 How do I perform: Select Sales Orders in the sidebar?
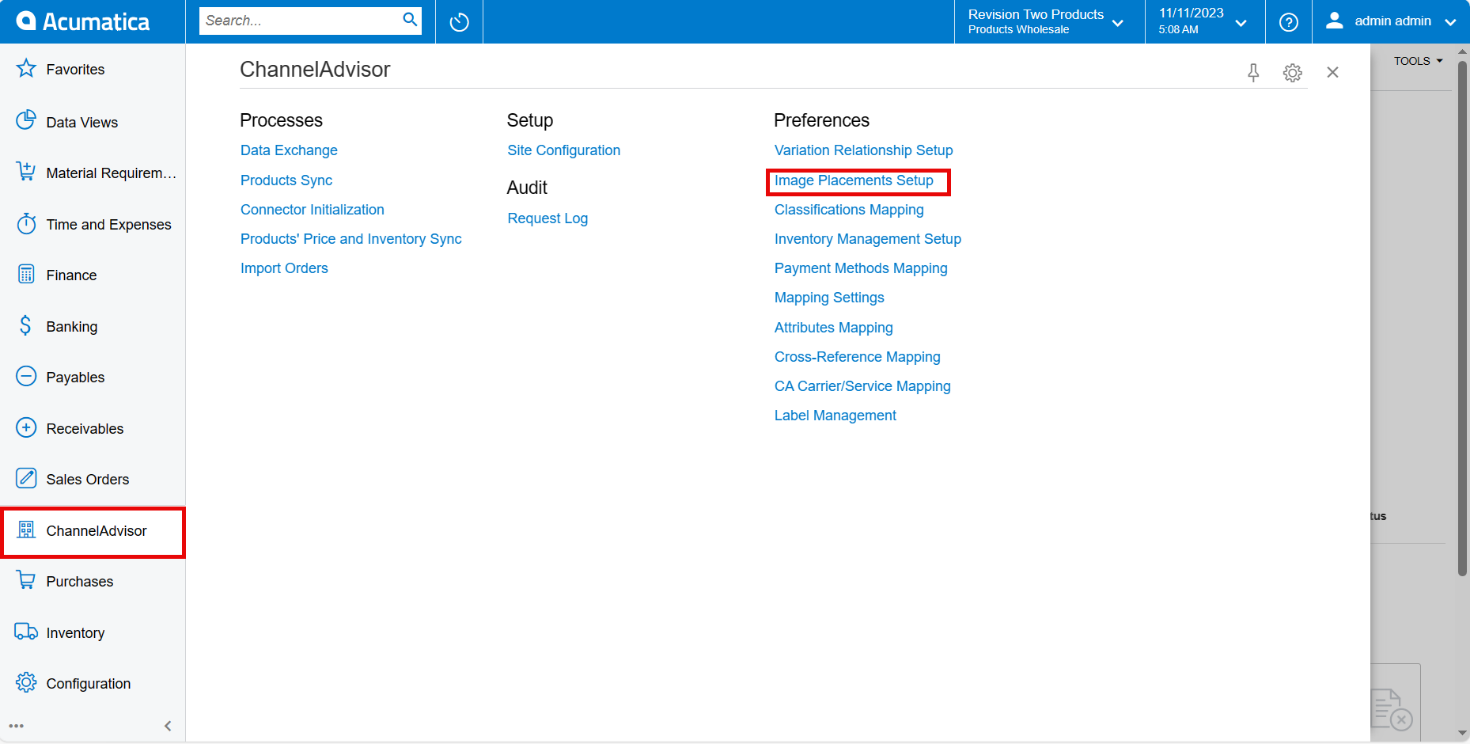pyautogui.click(x=87, y=479)
